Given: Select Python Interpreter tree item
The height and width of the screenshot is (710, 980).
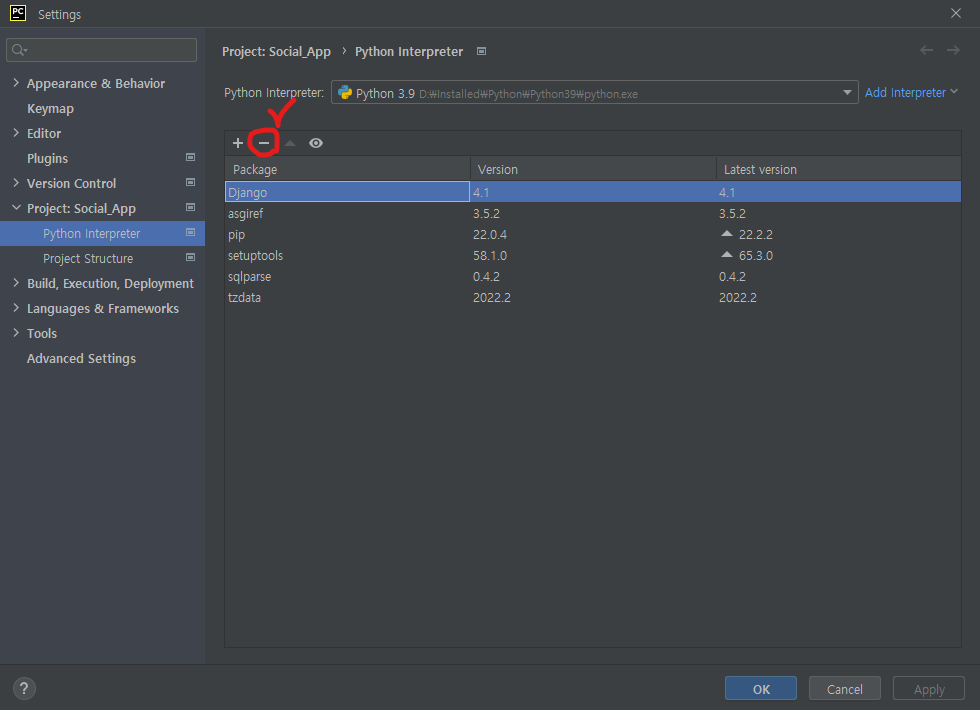Looking at the screenshot, I should click(x=102, y=233).
